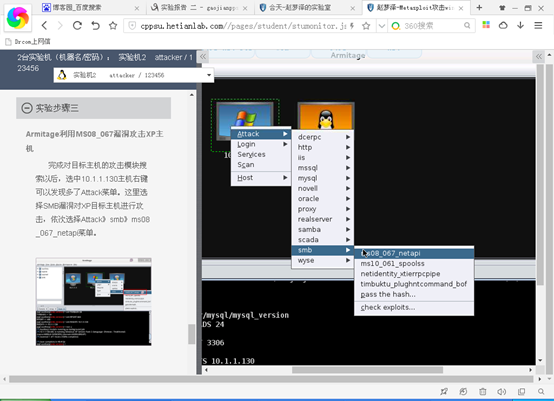Choose check exploits... option

tap(414, 307)
